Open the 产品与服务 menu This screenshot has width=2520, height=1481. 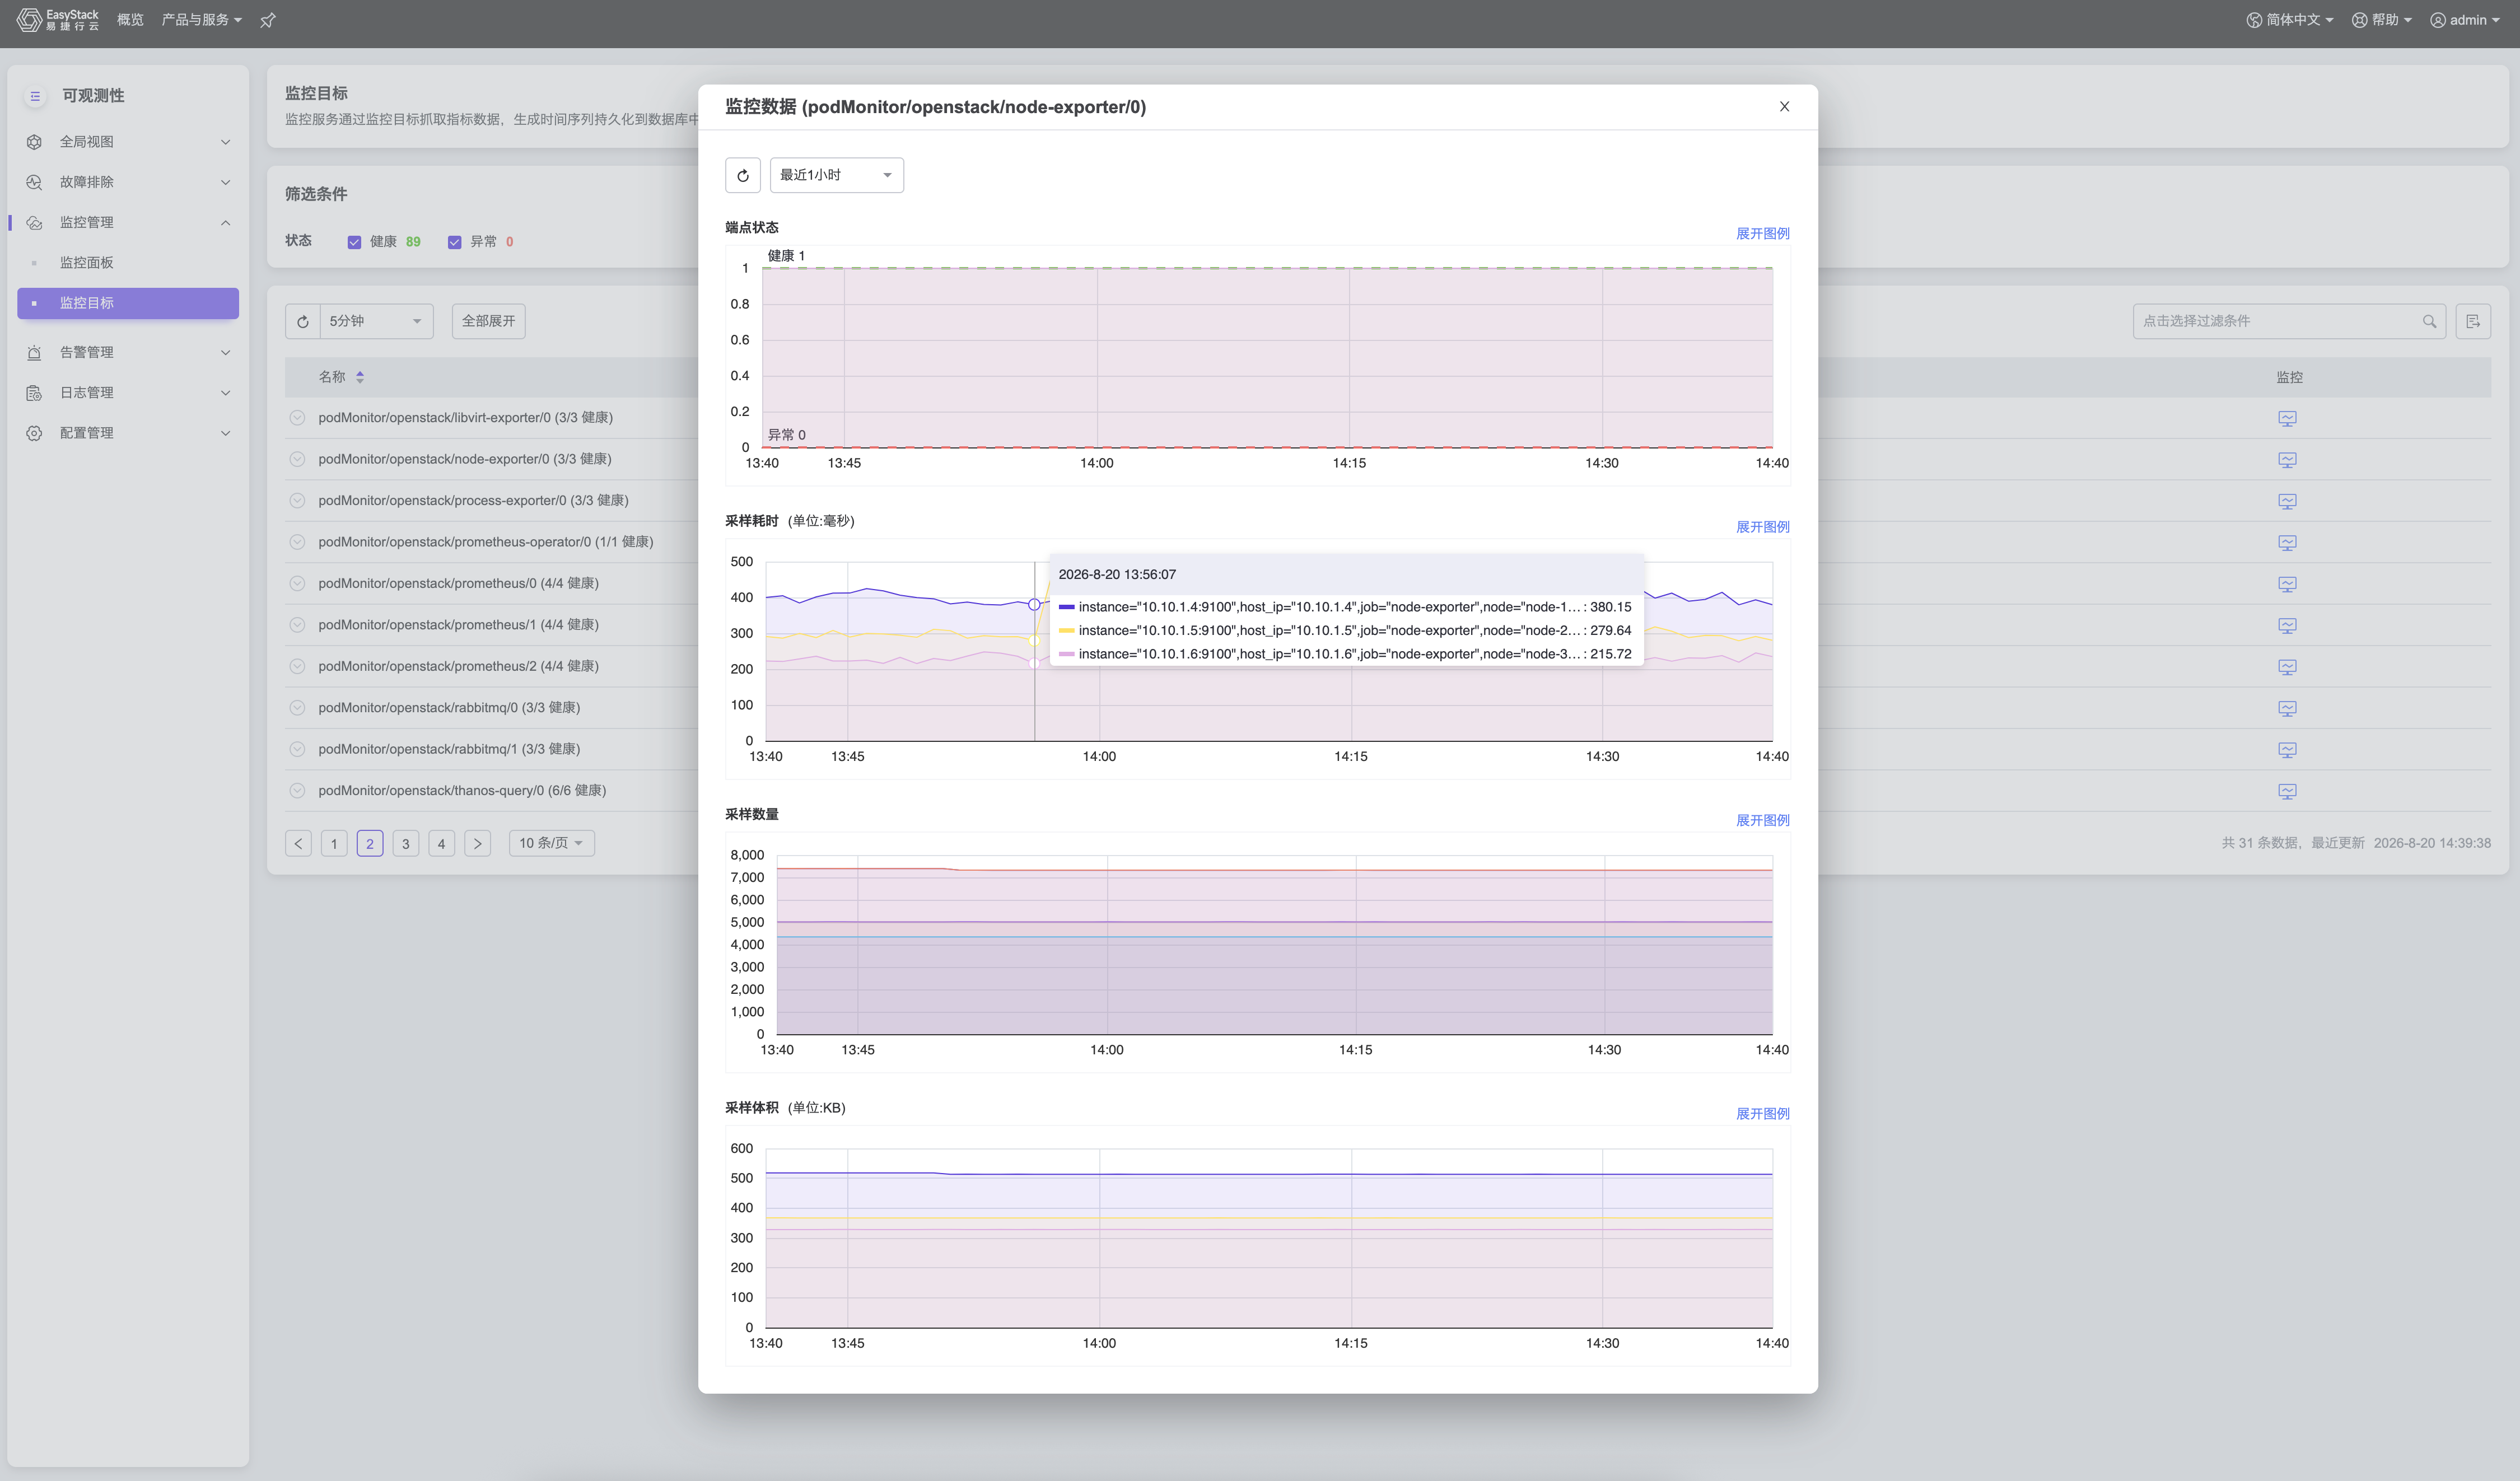tap(201, 20)
